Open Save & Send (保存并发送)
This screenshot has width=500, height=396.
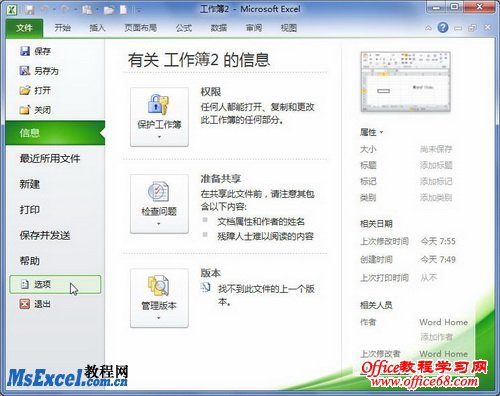45,235
